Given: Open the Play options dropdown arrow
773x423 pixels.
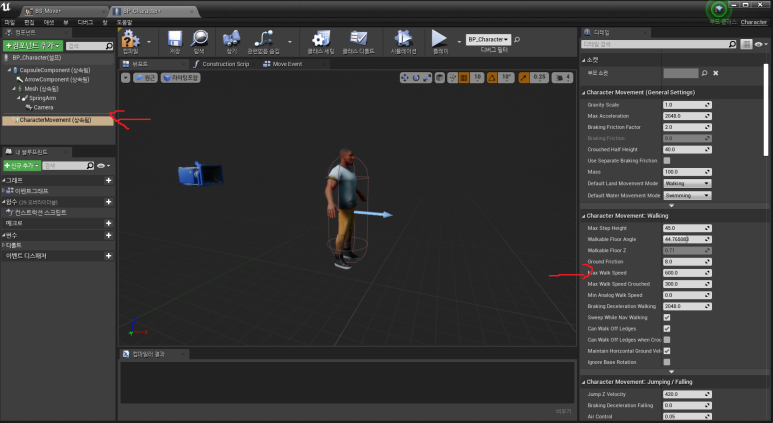Looking at the screenshot, I should pyautogui.click(x=459, y=42).
